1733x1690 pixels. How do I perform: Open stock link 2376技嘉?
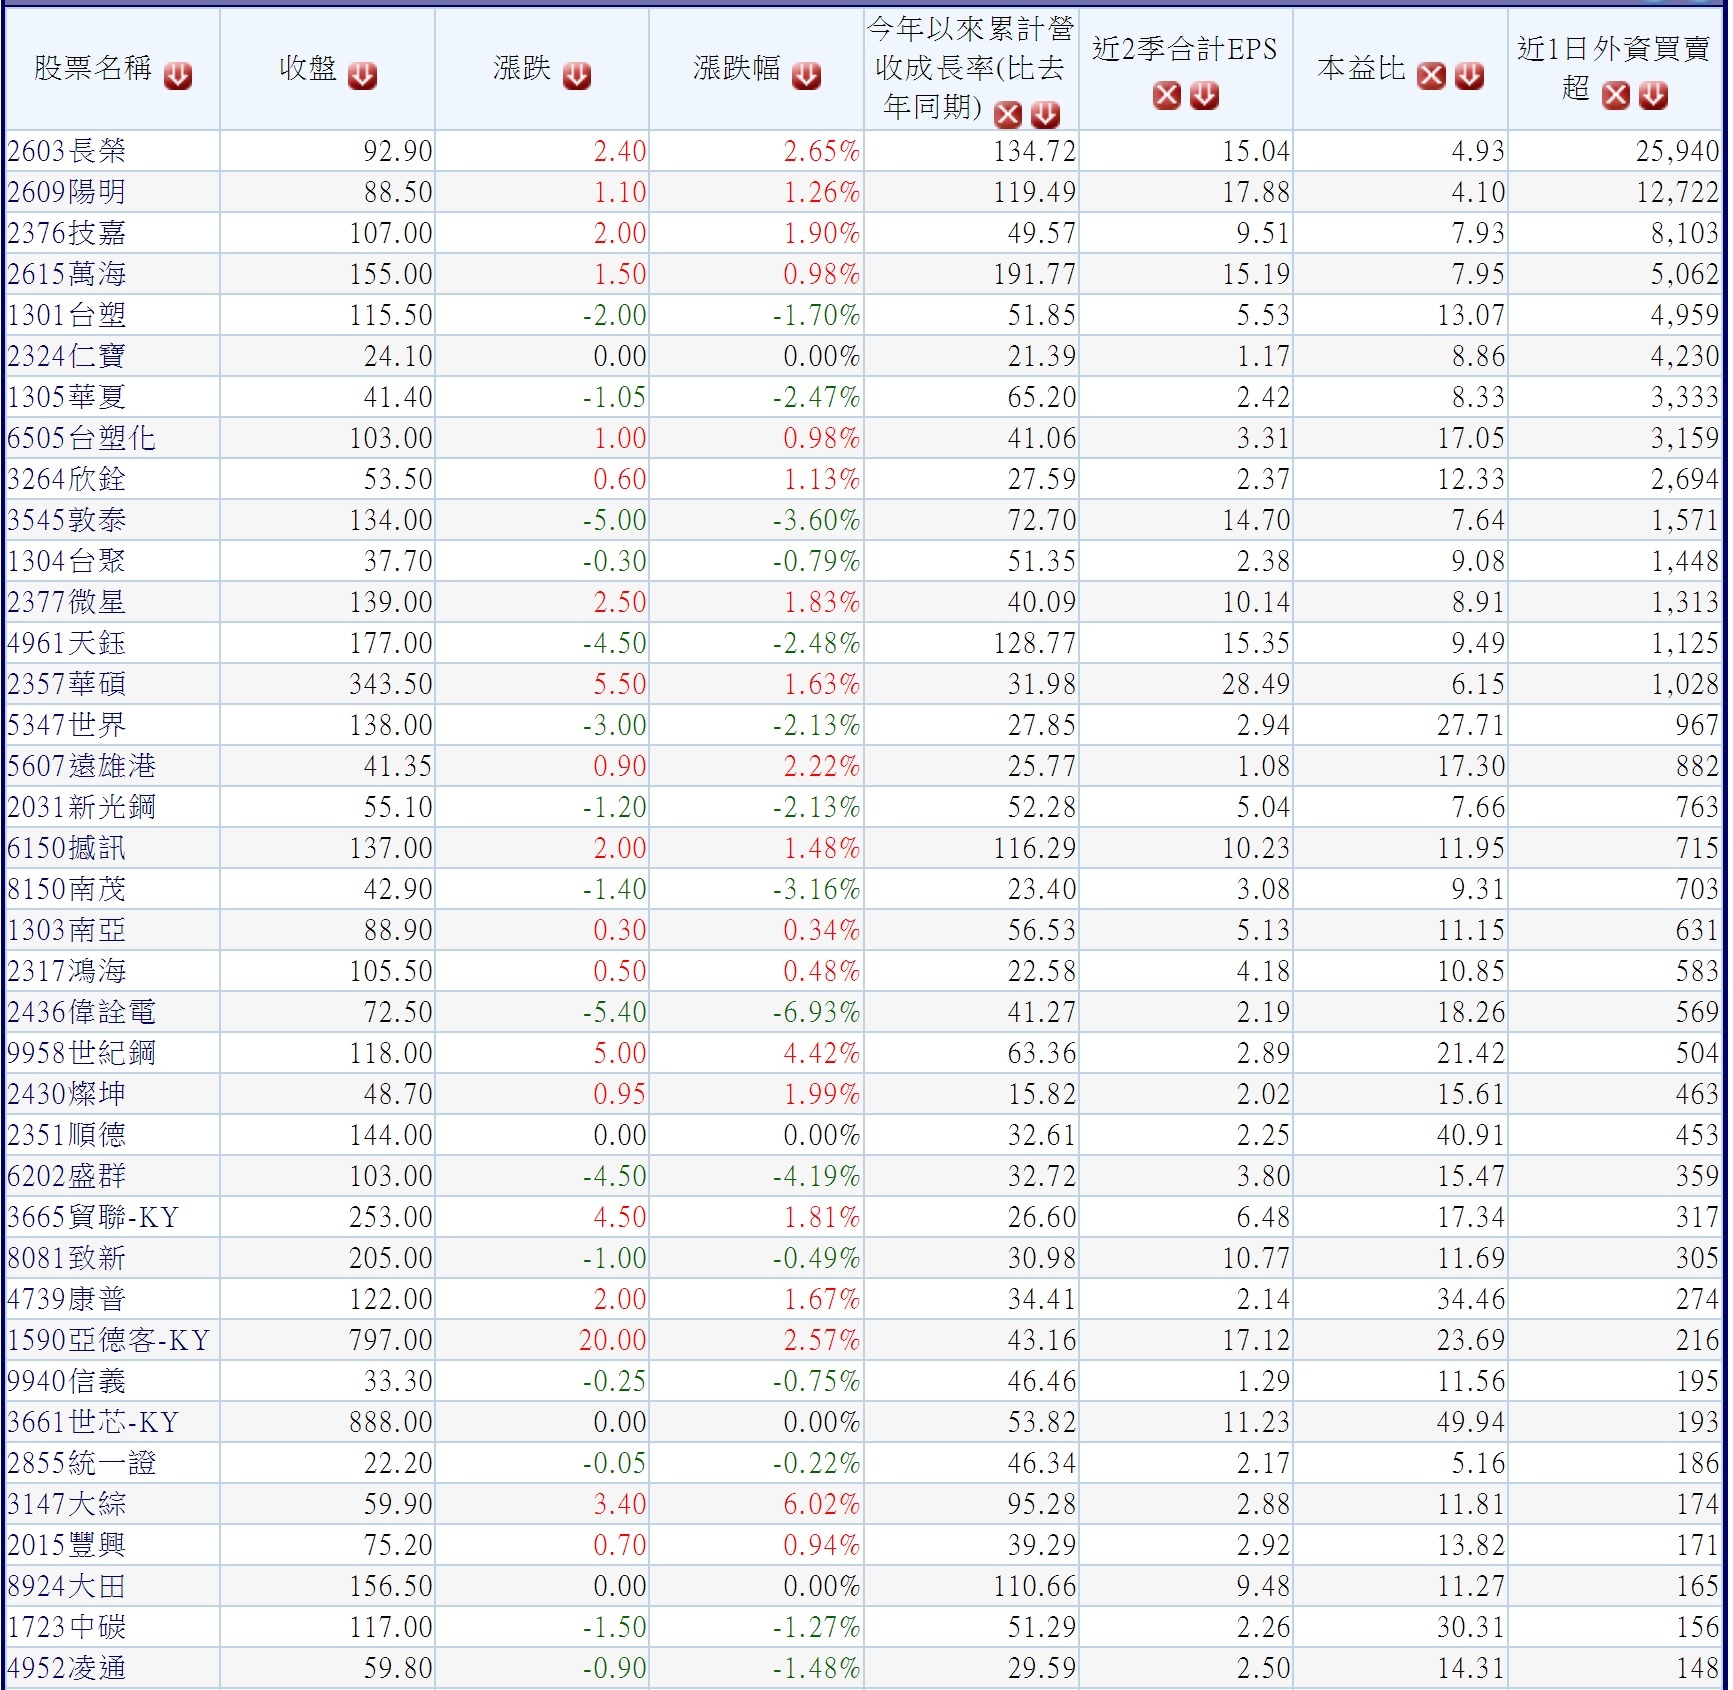[66, 233]
